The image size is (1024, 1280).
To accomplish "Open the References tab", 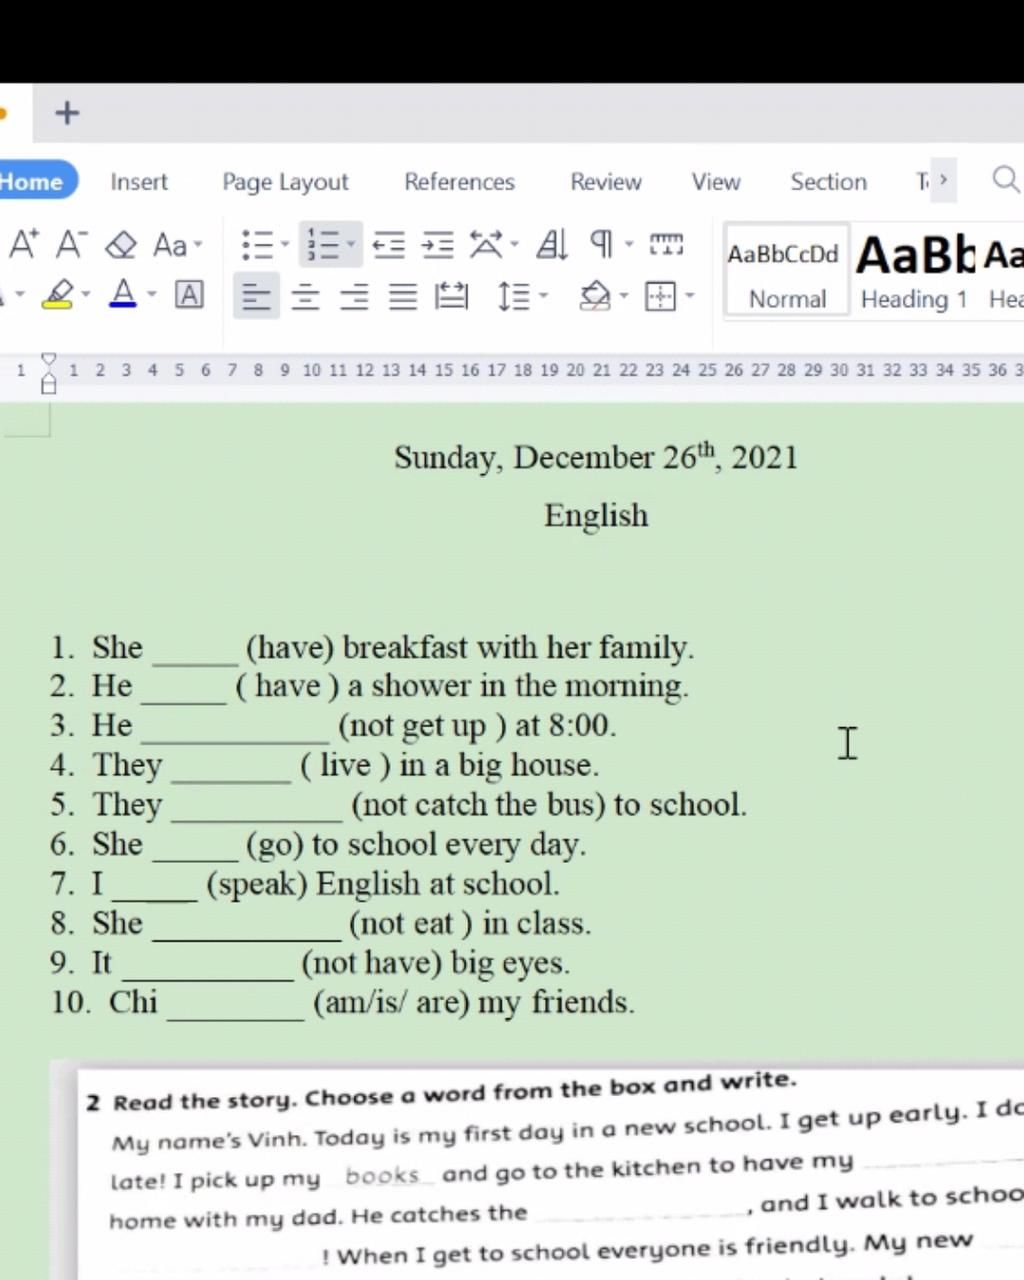I will (459, 182).
